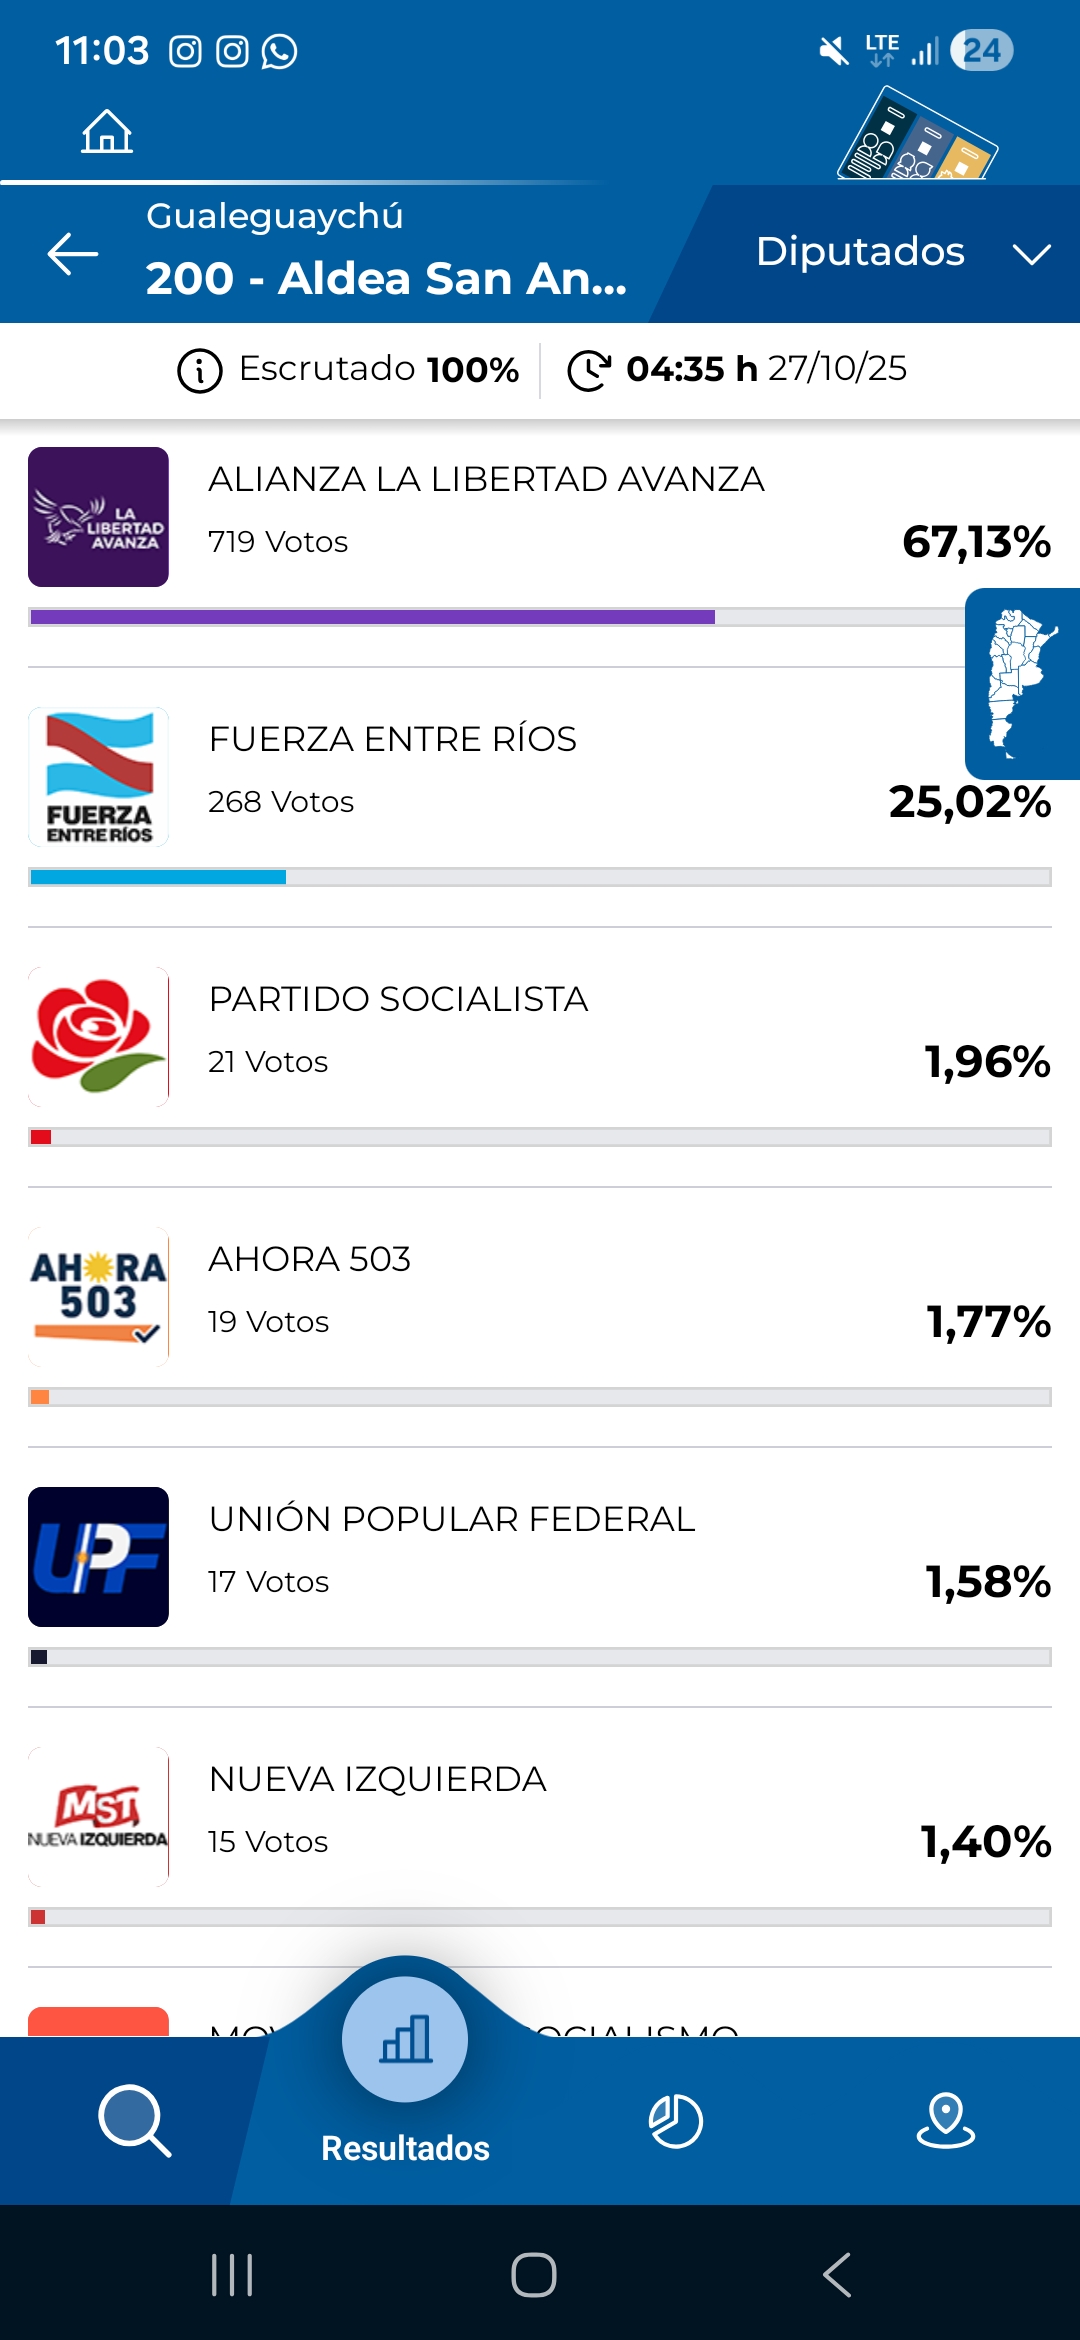Open the pie chart tab icon
This screenshot has width=1080, height=2340.
pyautogui.click(x=676, y=2120)
